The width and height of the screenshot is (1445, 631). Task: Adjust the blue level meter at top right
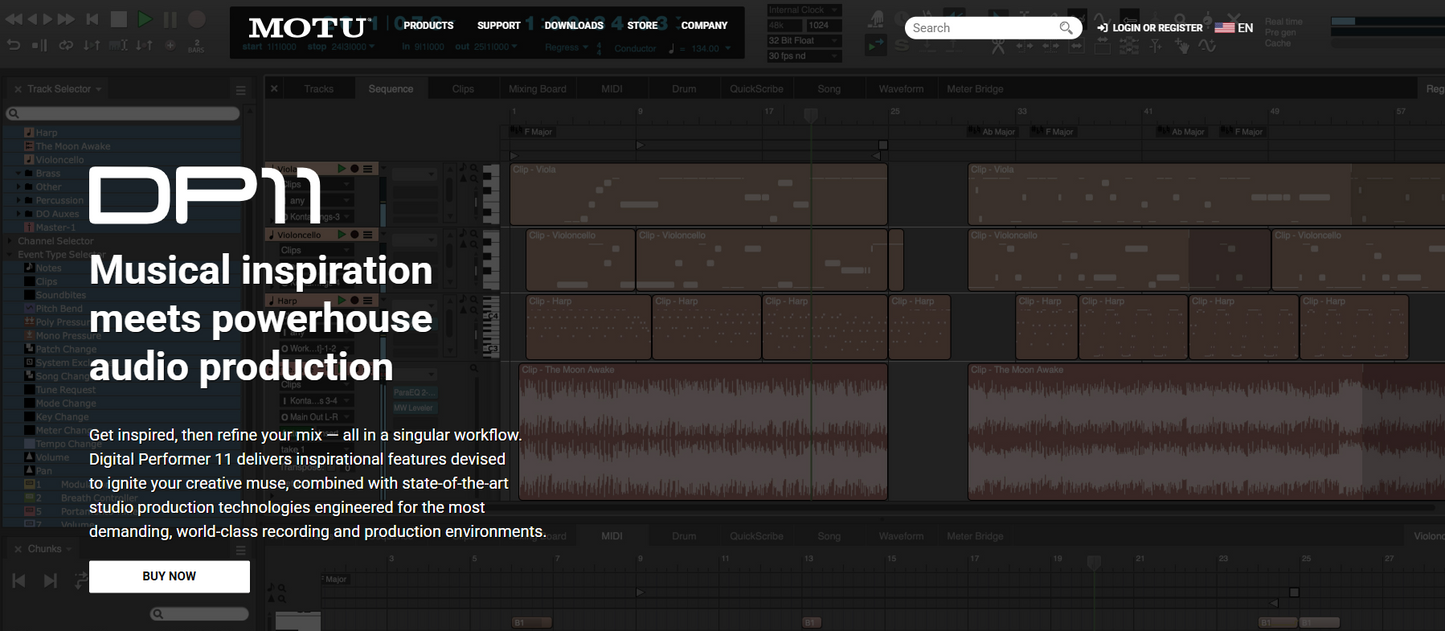tap(1343, 20)
